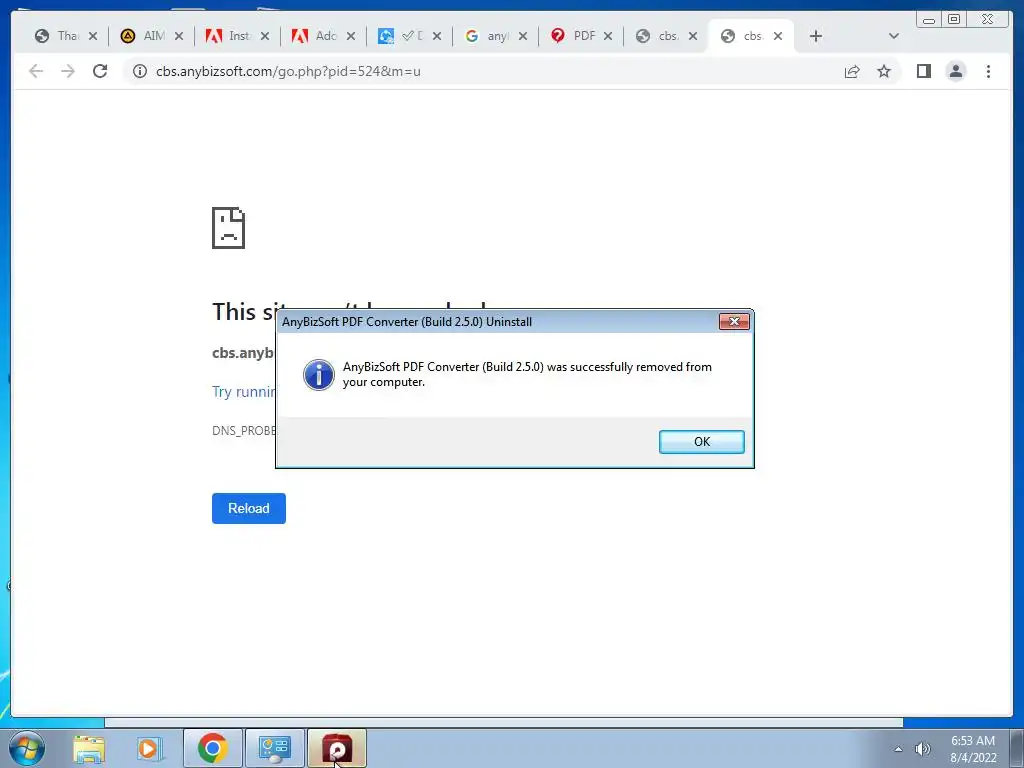The width and height of the screenshot is (1024, 768).
Task: Share this page icon
Action: pos(852,71)
